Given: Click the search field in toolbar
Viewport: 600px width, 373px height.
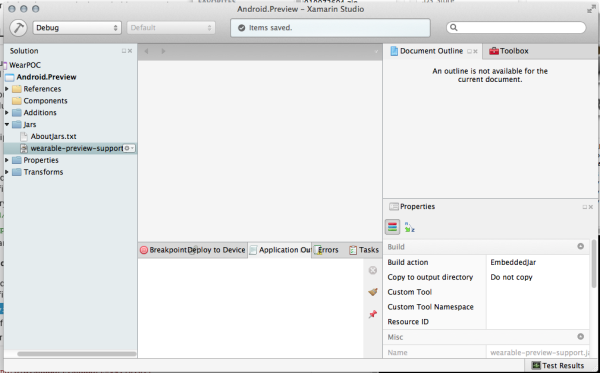Looking at the screenshot, I should (x=516, y=28).
